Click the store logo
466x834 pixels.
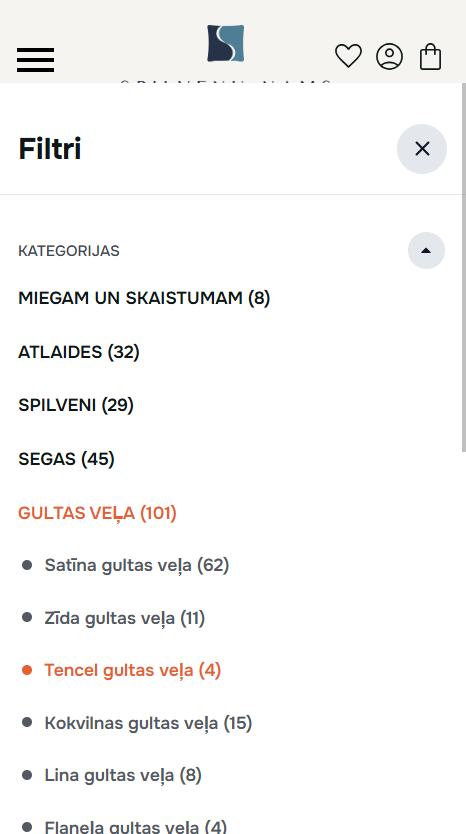tap(226, 44)
